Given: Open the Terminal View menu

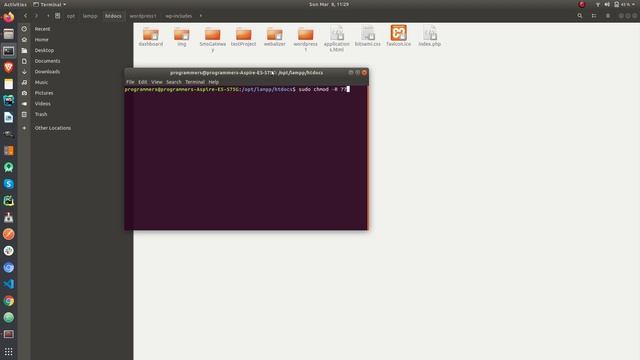Looking at the screenshot, I should [x=157, y=82].
